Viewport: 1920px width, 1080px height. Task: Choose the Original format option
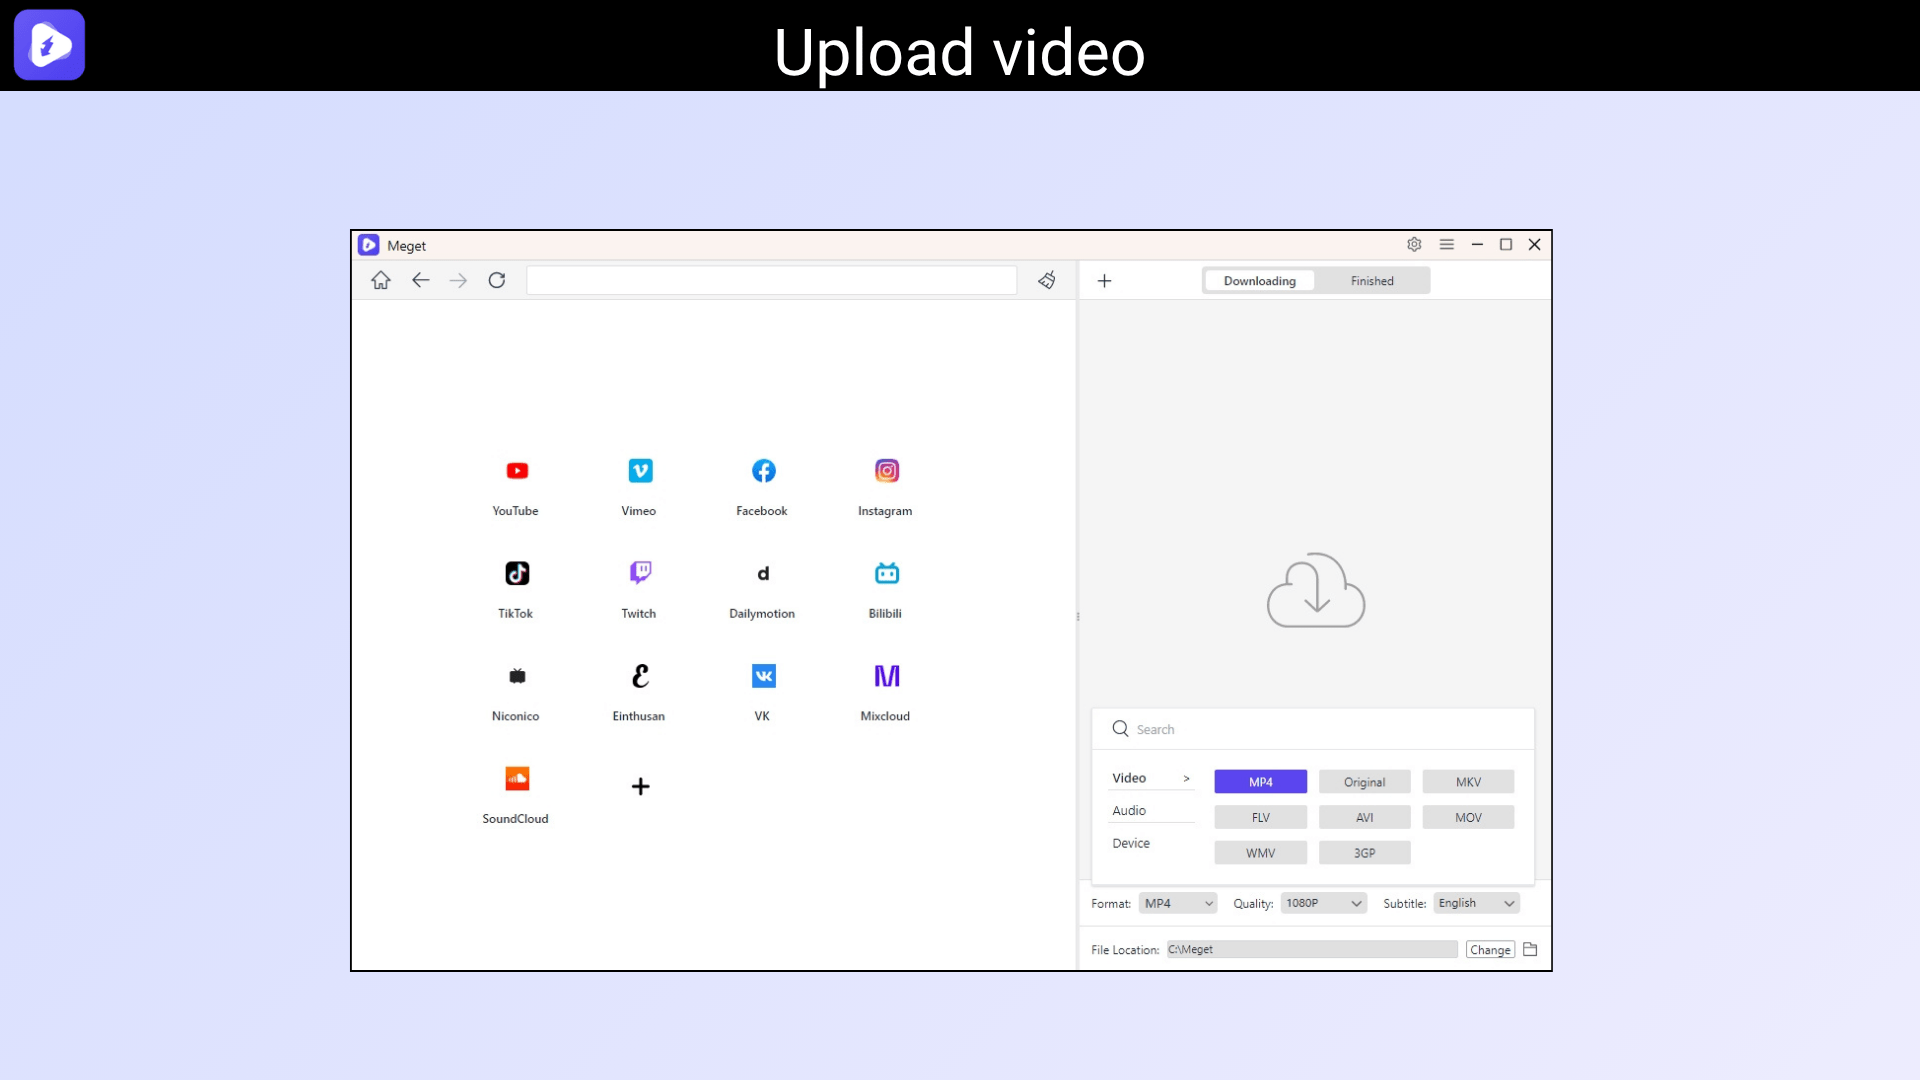point(1364,782)
